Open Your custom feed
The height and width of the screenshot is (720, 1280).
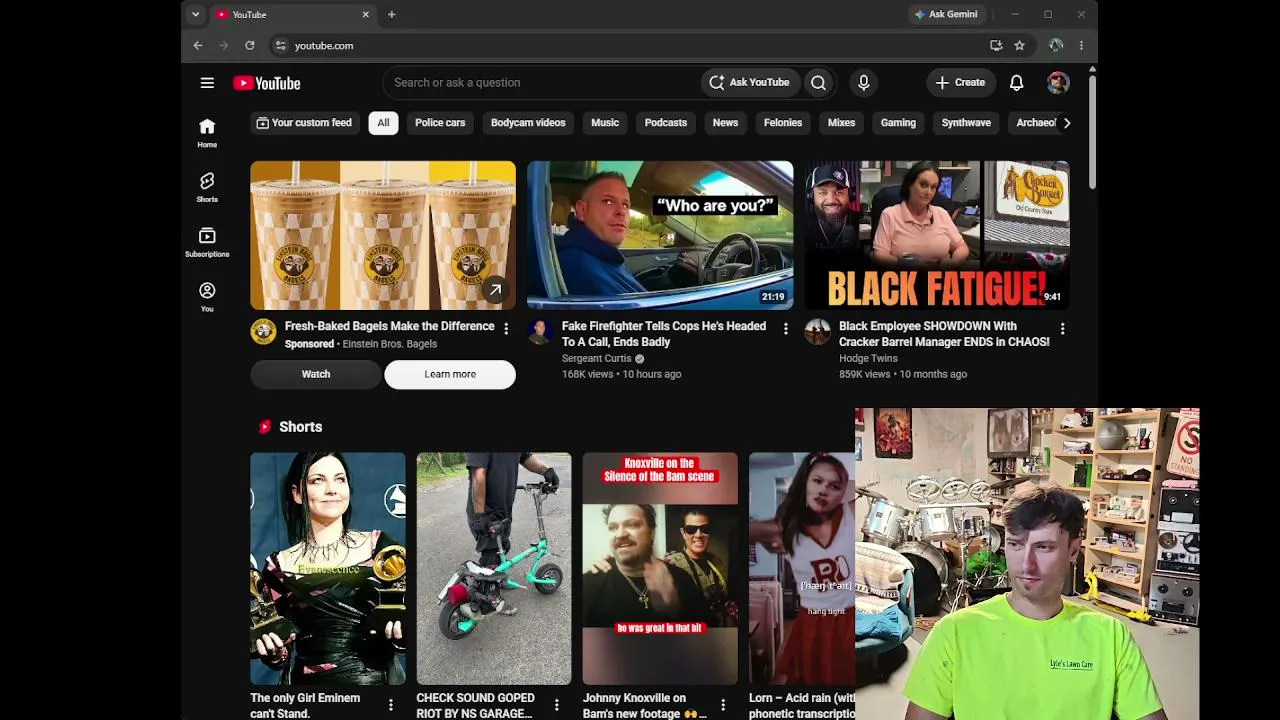[305, 123]
